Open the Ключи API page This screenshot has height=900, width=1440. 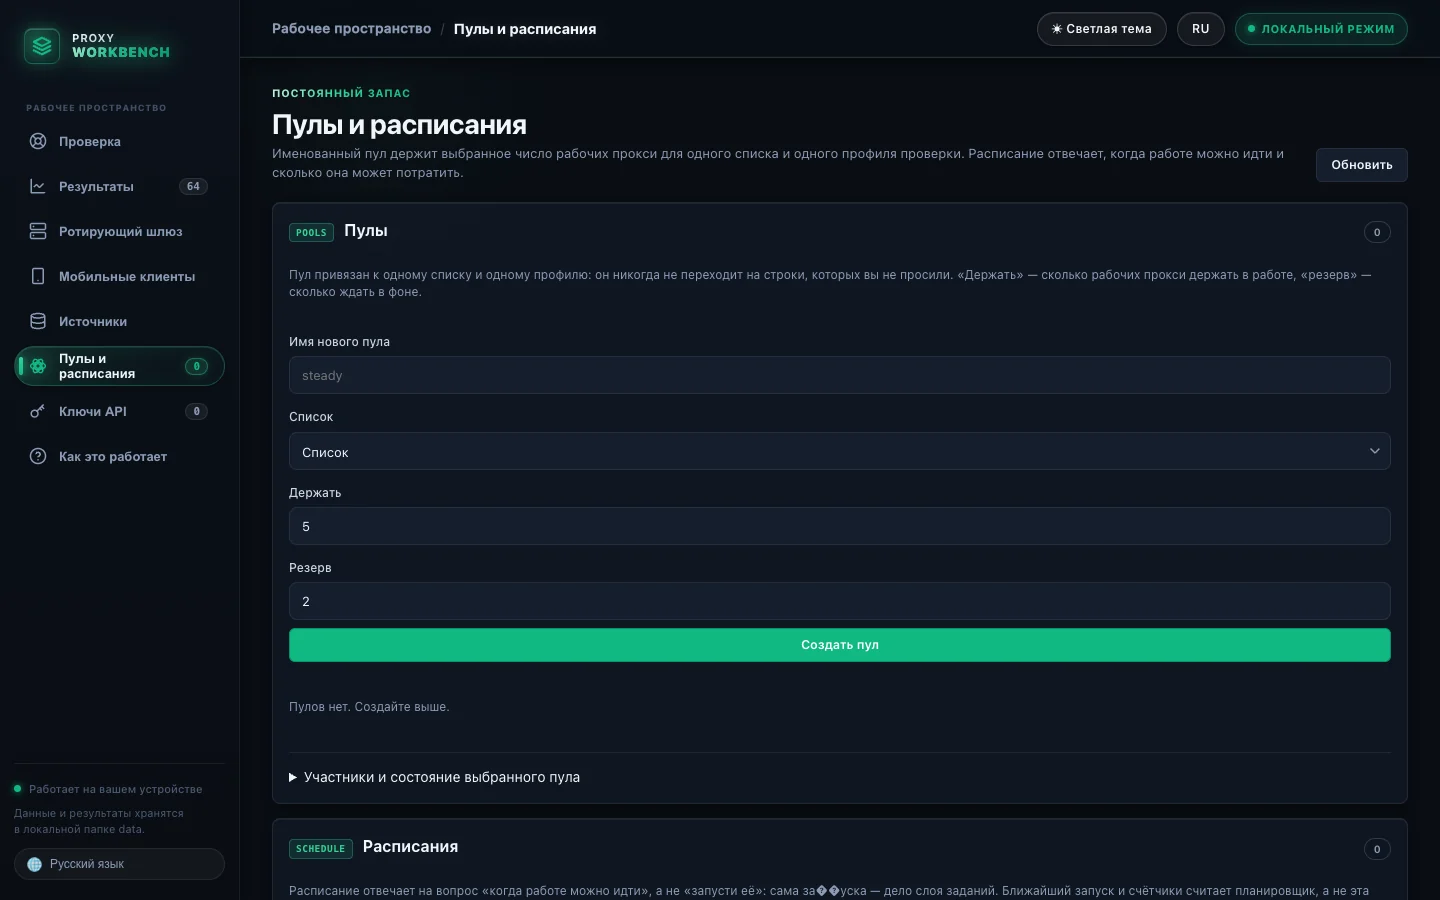(119, 411)
